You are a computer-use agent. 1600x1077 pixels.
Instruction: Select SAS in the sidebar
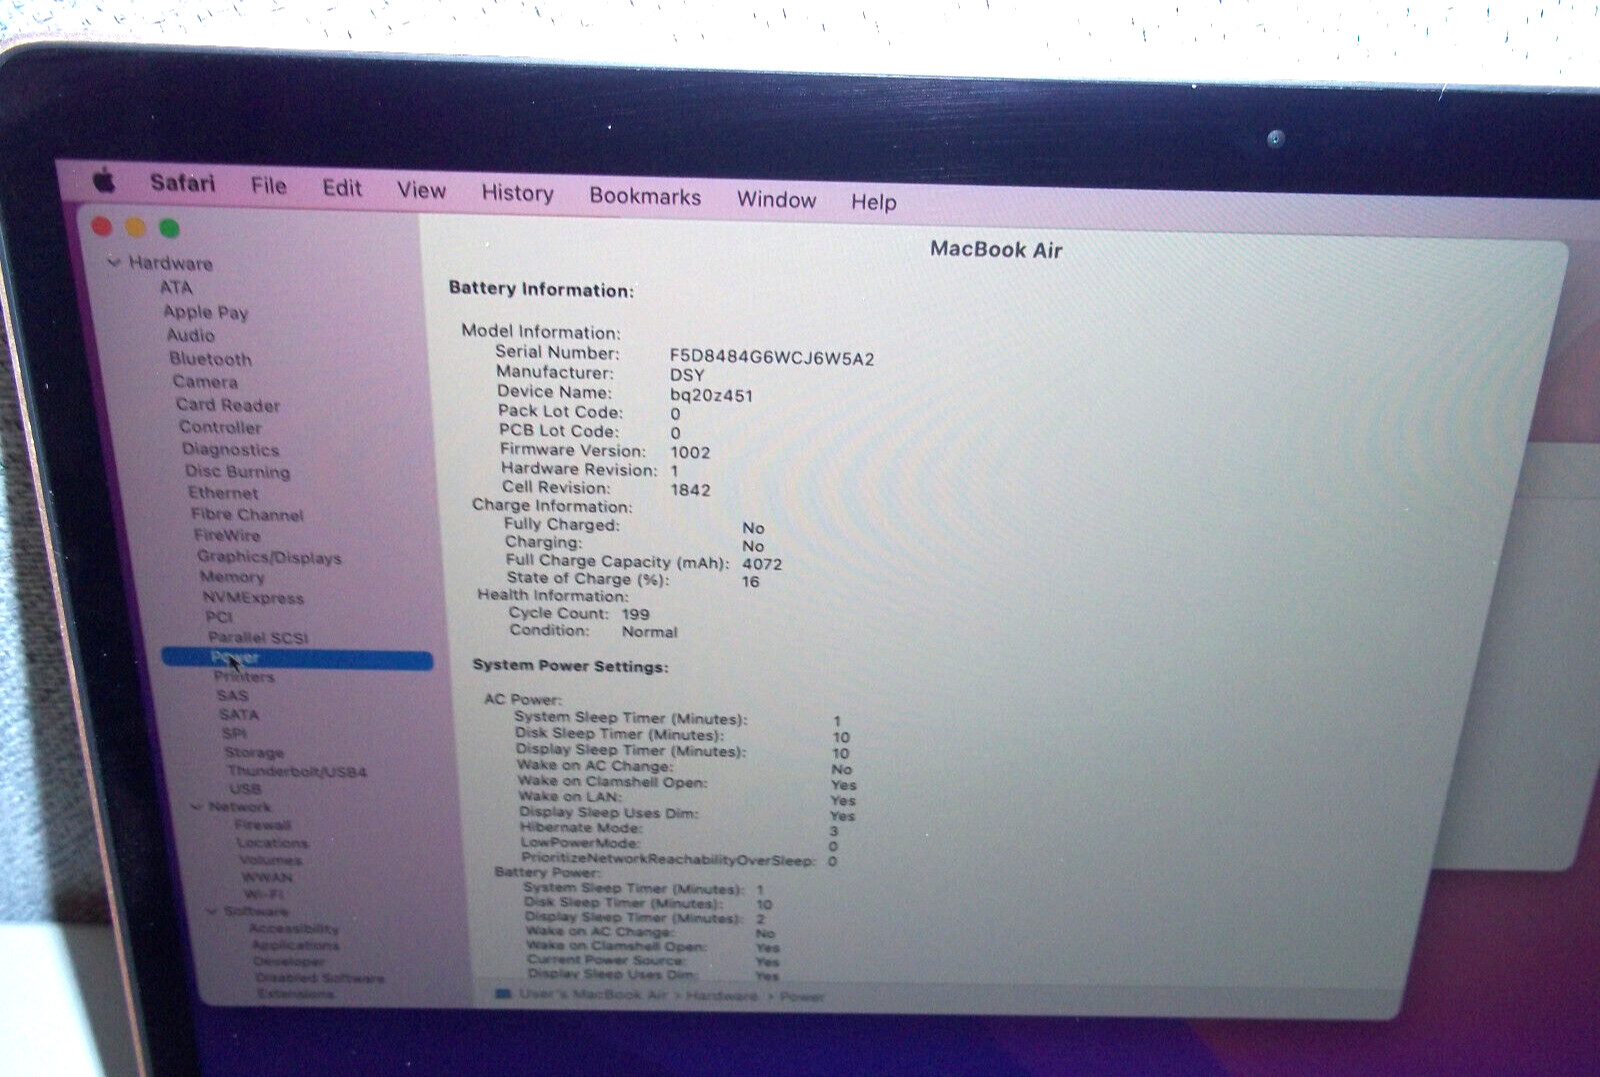[x=232, y=696]
